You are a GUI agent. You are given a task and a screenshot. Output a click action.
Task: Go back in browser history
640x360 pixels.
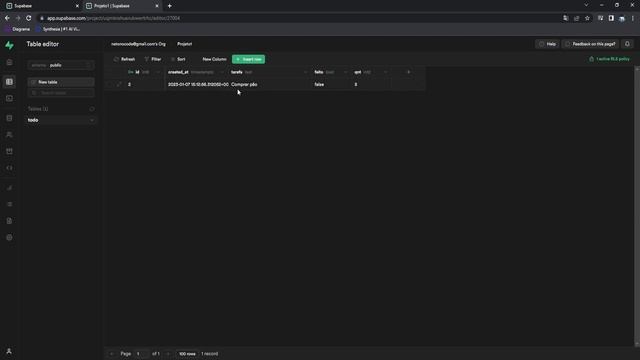[7, 18]
